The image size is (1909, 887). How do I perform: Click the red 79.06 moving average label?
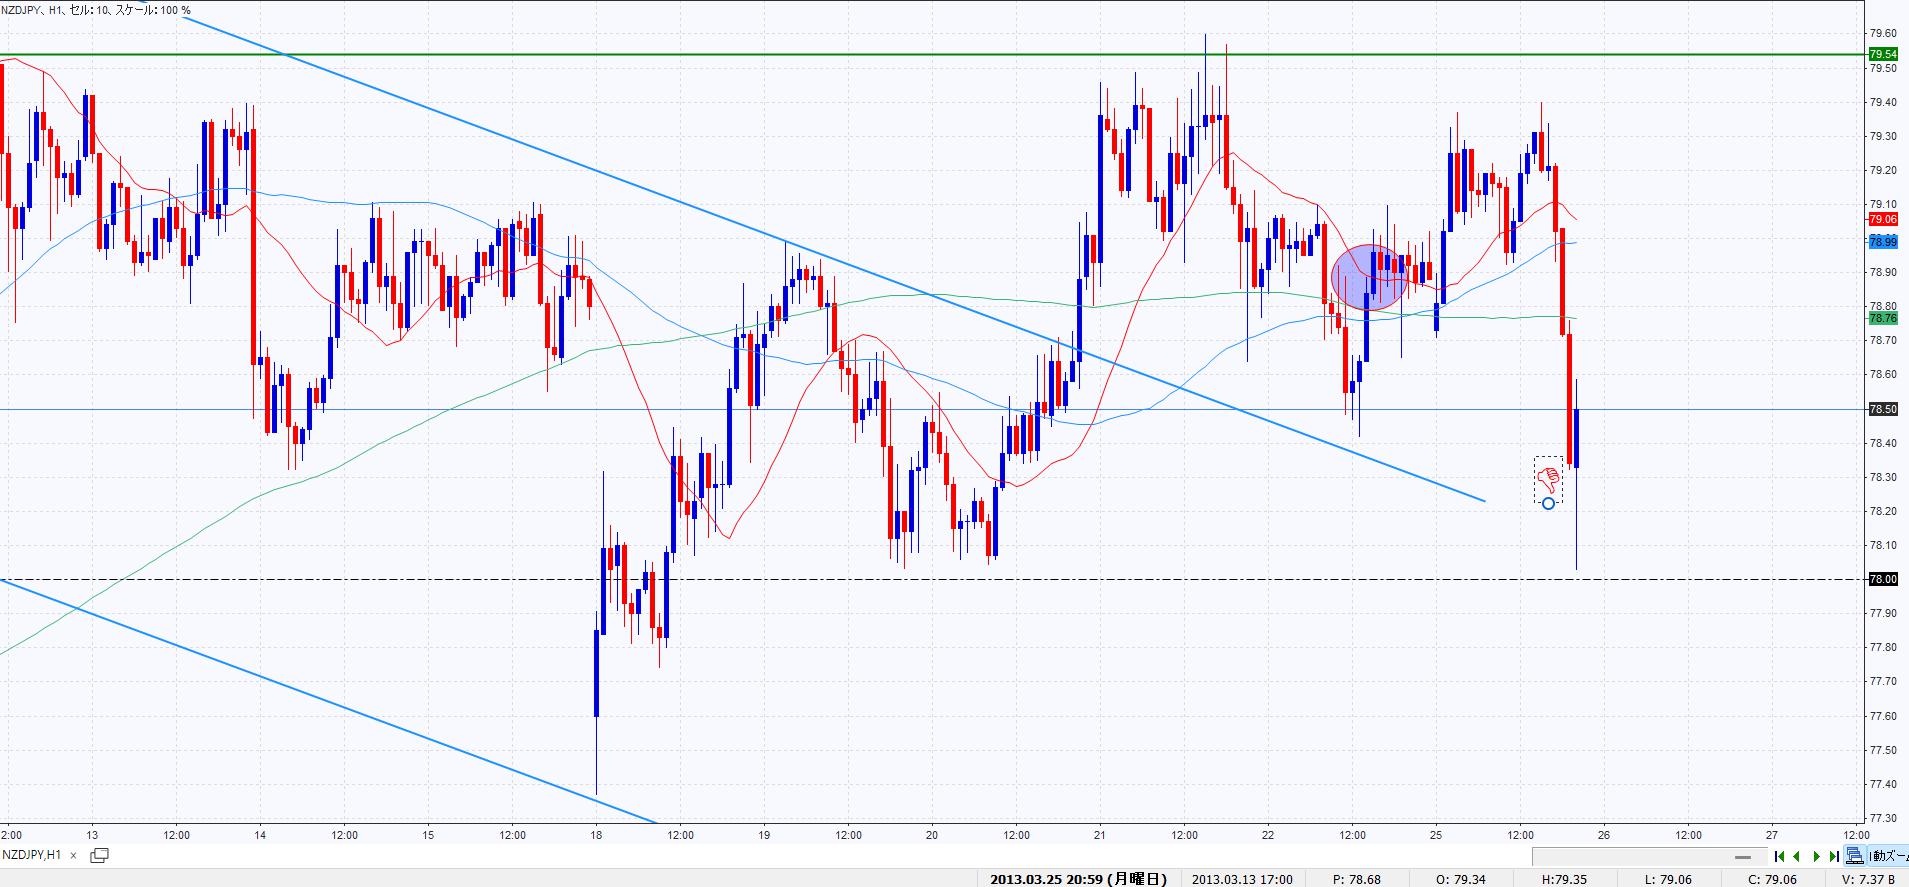point(1883,219)
